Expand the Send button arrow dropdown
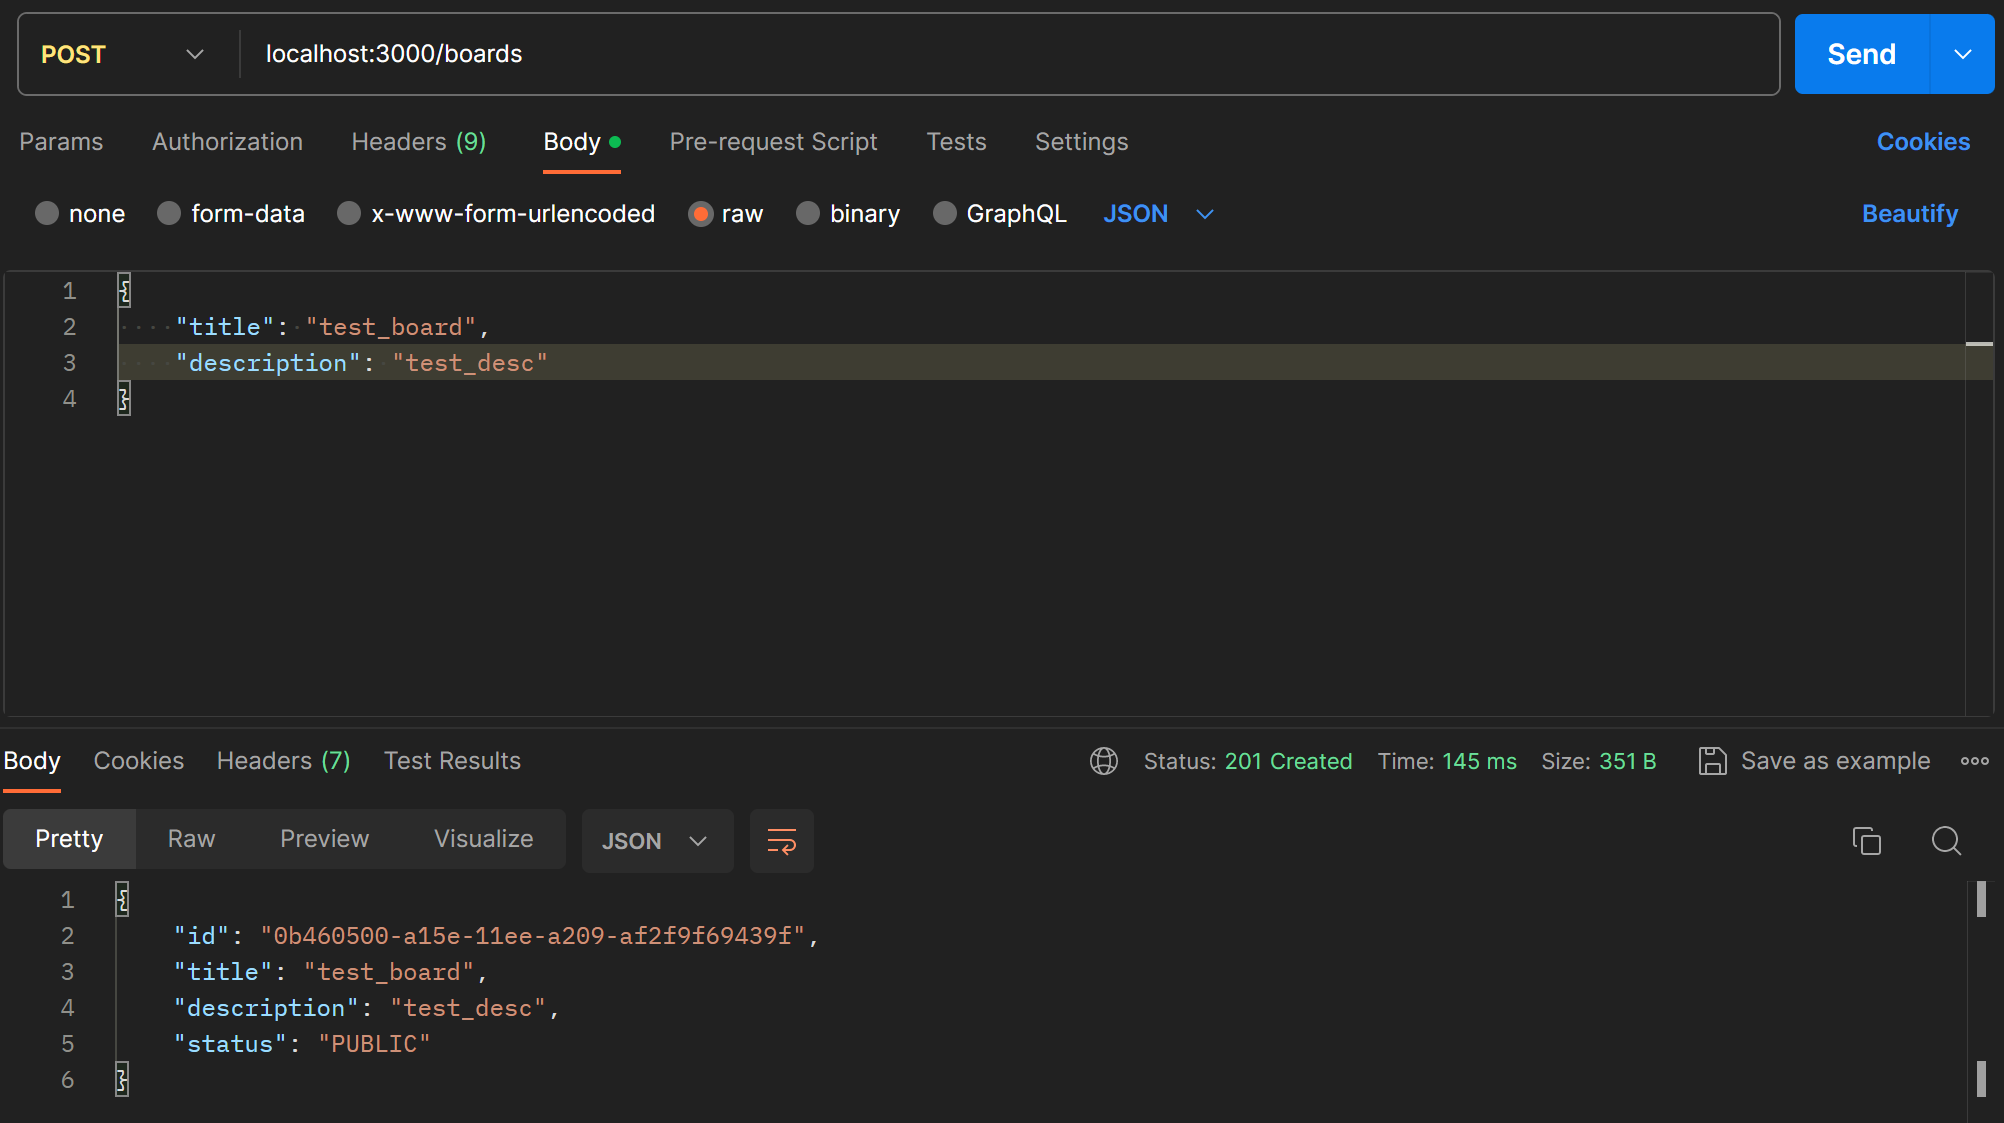 [1962, 54]
